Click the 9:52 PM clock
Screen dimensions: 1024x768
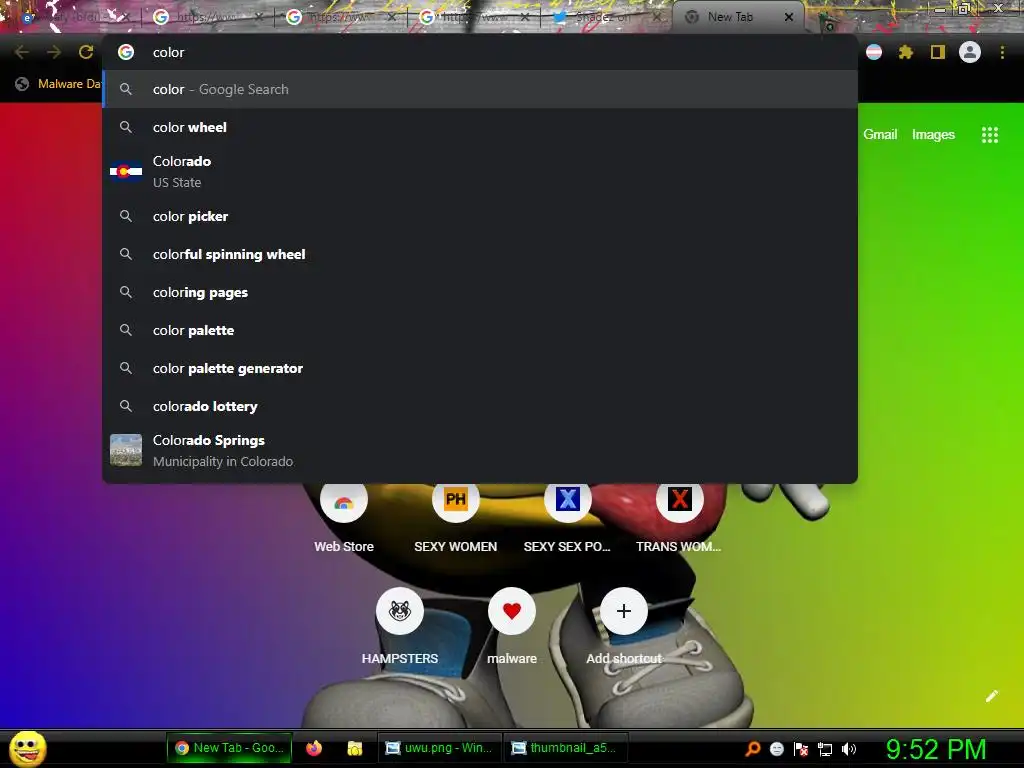(x=936, y=749)
